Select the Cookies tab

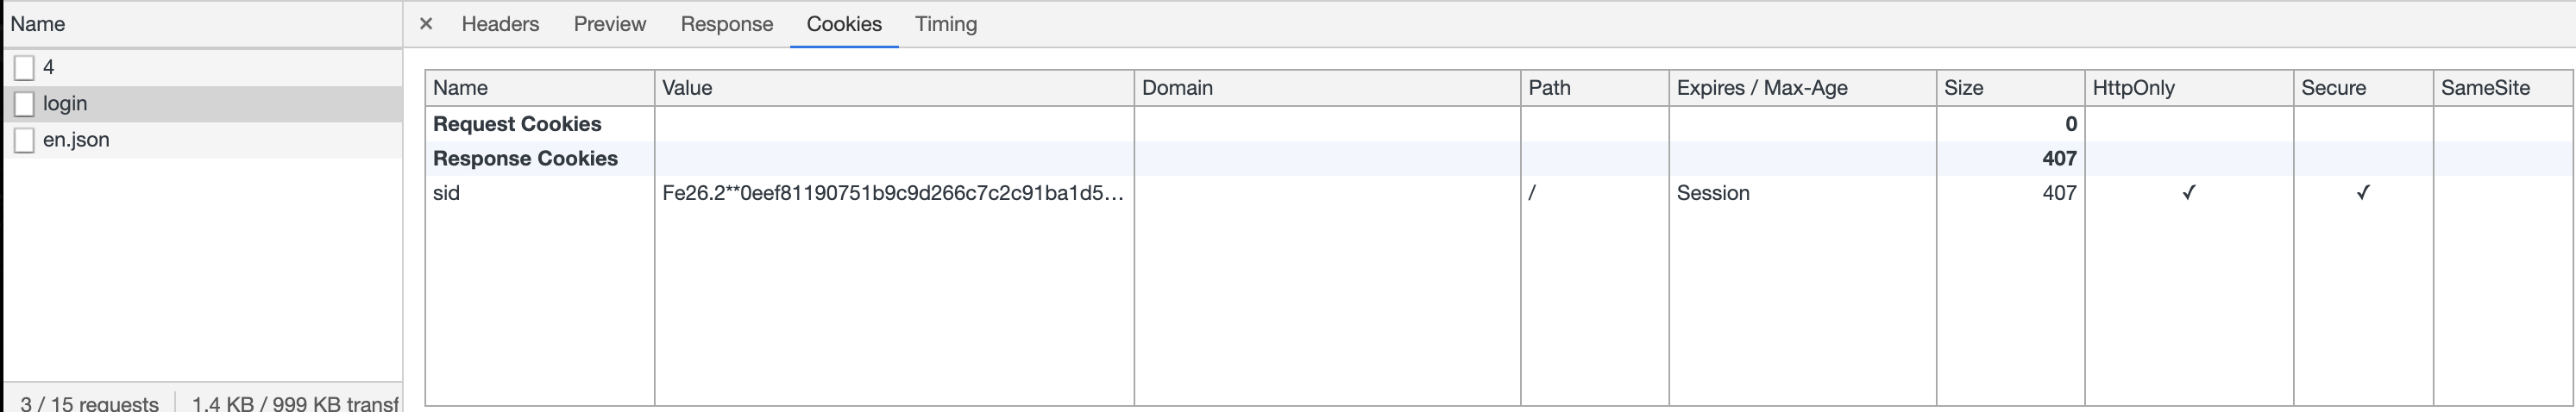coord(844,24)
